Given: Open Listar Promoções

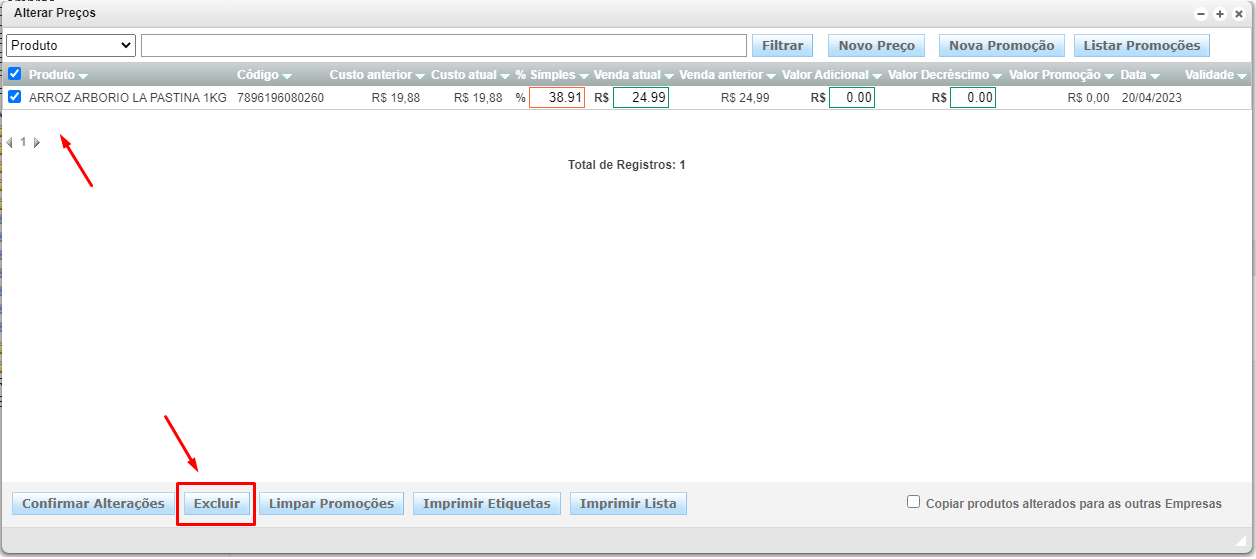Looking at the screenshot, I should click(1141, 45).
